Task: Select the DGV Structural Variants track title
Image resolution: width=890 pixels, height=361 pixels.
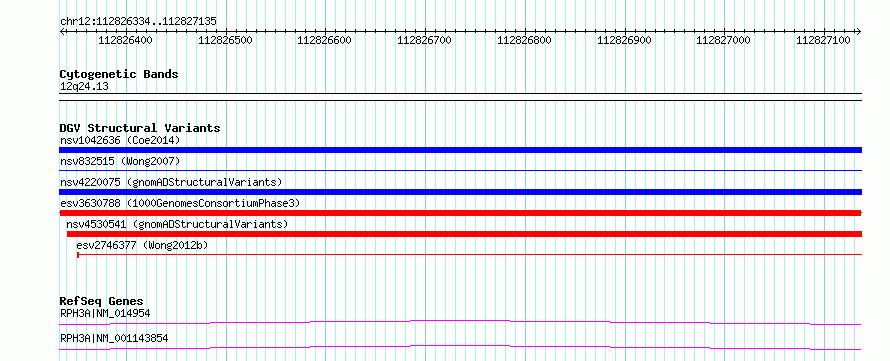Action: tap(140, 128)
